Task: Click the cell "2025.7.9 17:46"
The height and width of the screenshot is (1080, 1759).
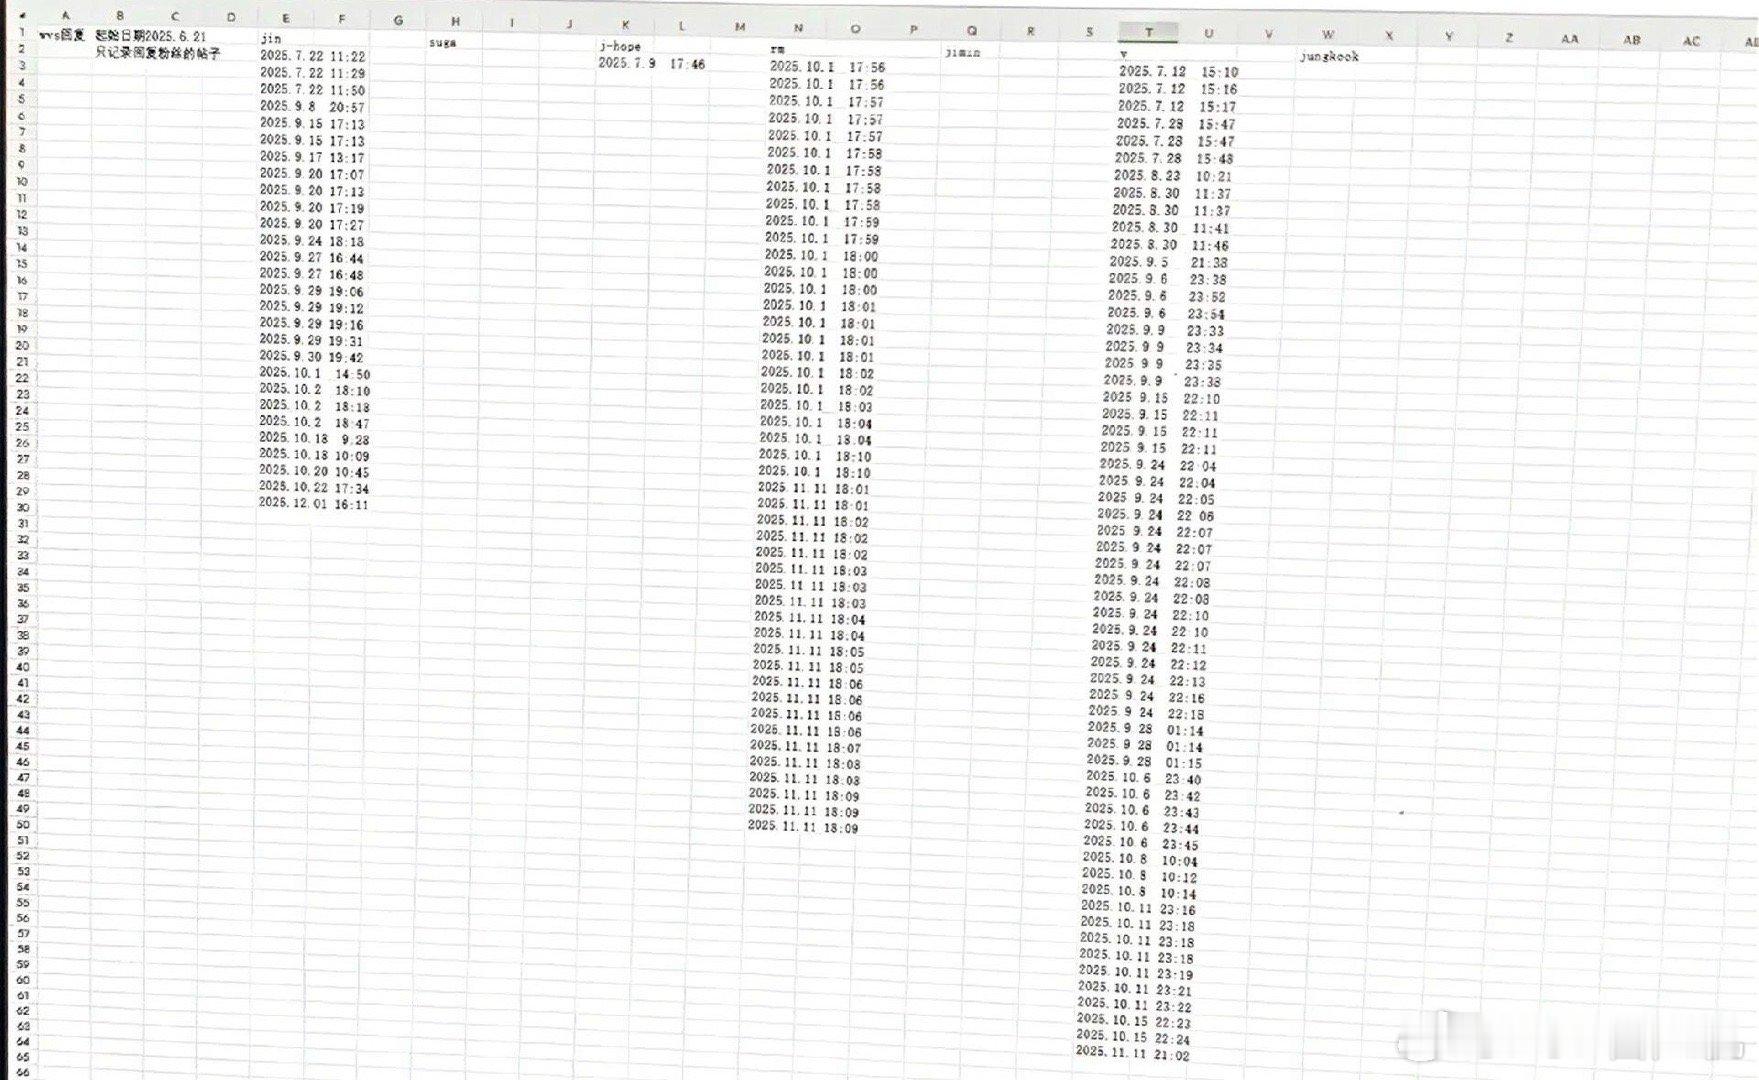Action: pyautogui.click(x=651, y=64)
